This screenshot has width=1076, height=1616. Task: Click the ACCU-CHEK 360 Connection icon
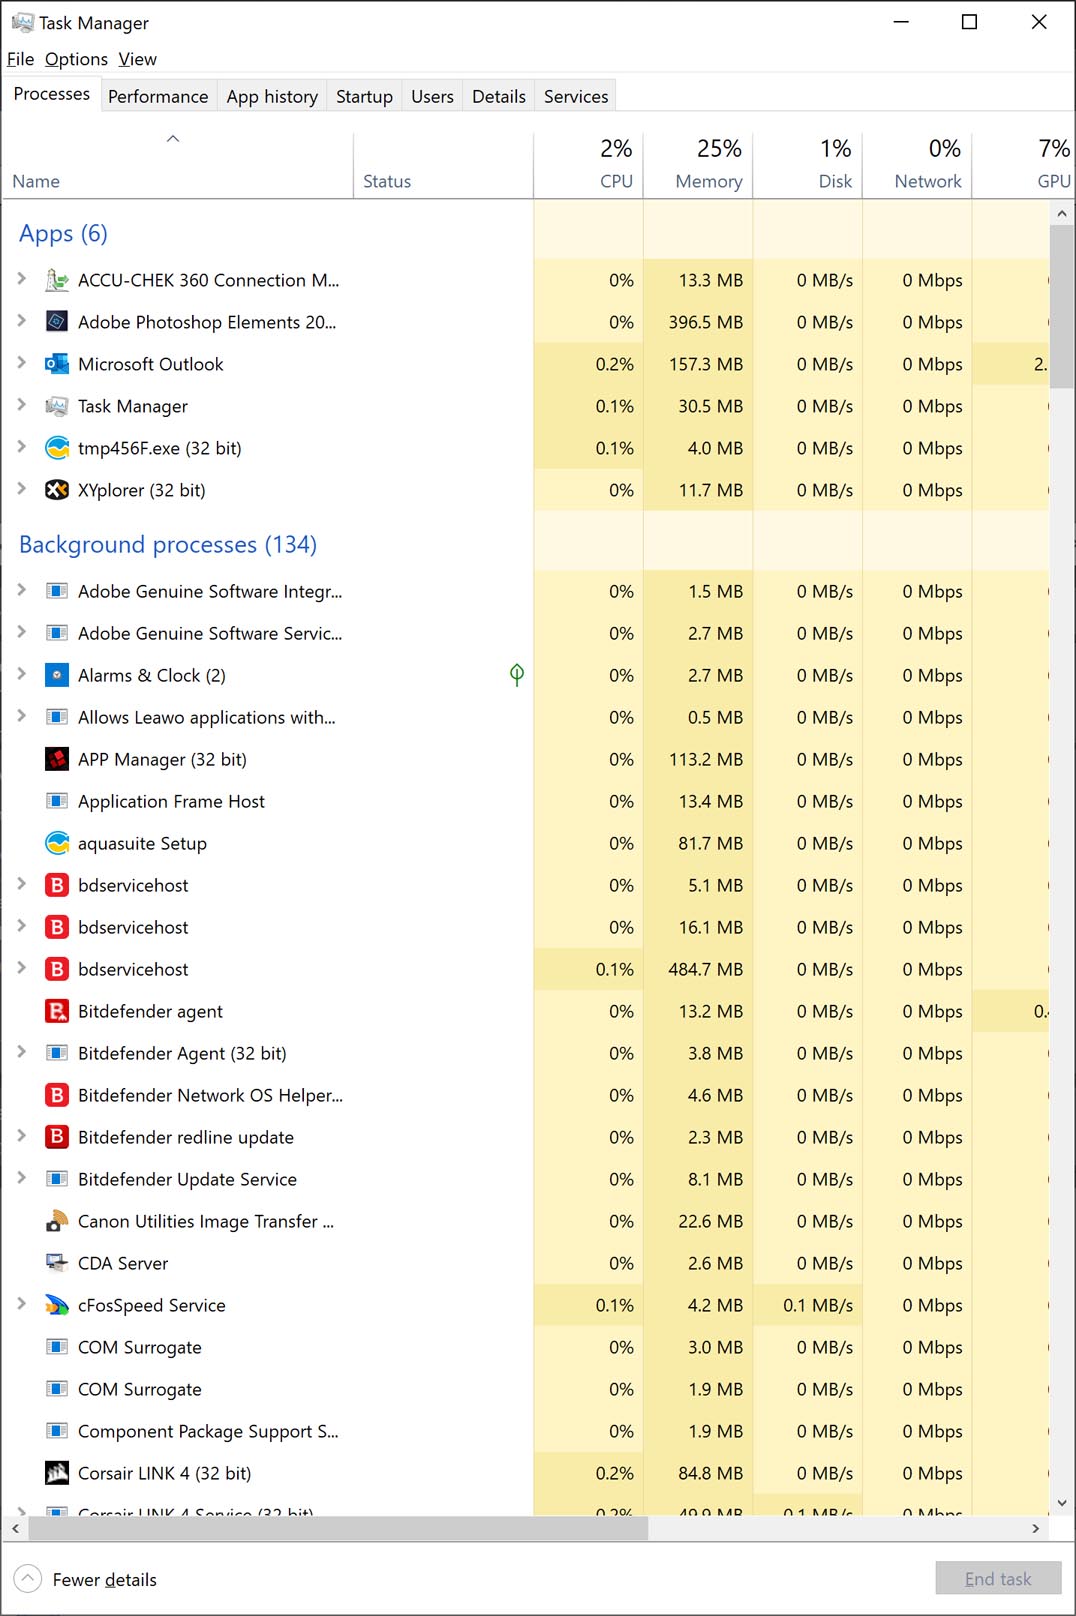click(57, 280)
